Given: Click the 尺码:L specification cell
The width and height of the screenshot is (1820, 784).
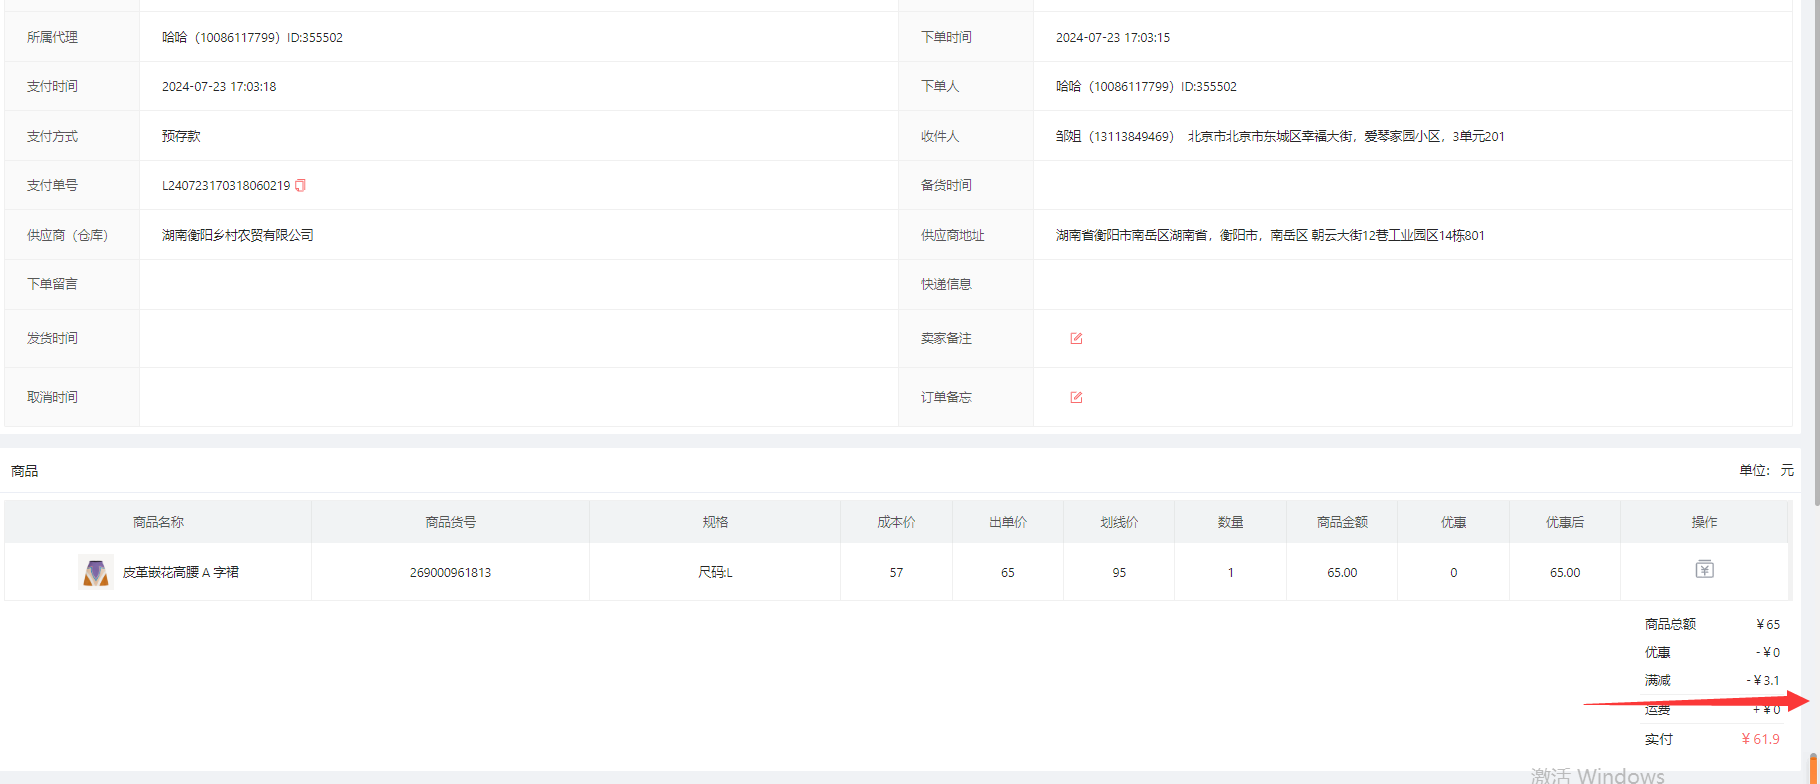Looking at the screenshot, I should 715,572.
